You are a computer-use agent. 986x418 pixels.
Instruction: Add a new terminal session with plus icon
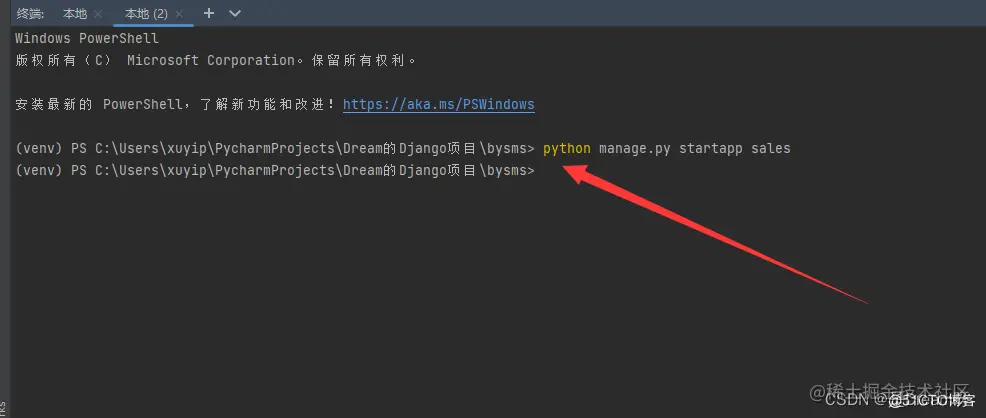(x=209, y=13)
